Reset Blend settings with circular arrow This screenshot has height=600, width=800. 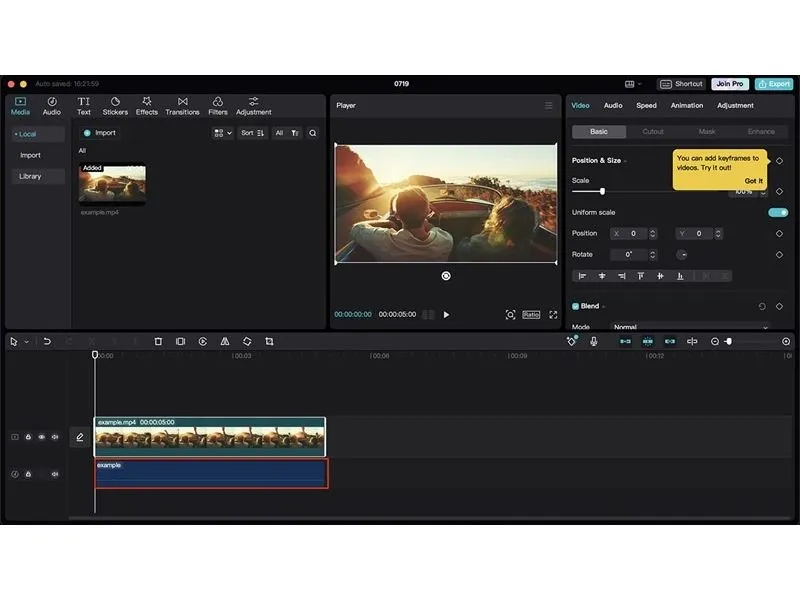tap(762, 306)
